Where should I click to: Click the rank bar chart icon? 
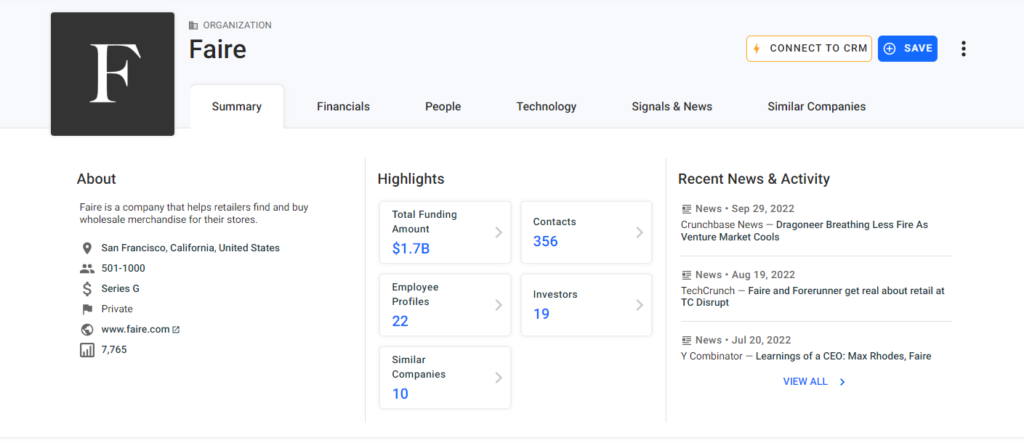tap(87, 350)
